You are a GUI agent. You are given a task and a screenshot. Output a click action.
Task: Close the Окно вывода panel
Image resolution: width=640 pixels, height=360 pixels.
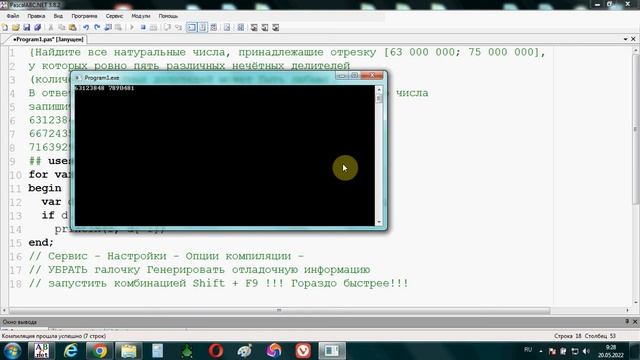tap(635, 322)
